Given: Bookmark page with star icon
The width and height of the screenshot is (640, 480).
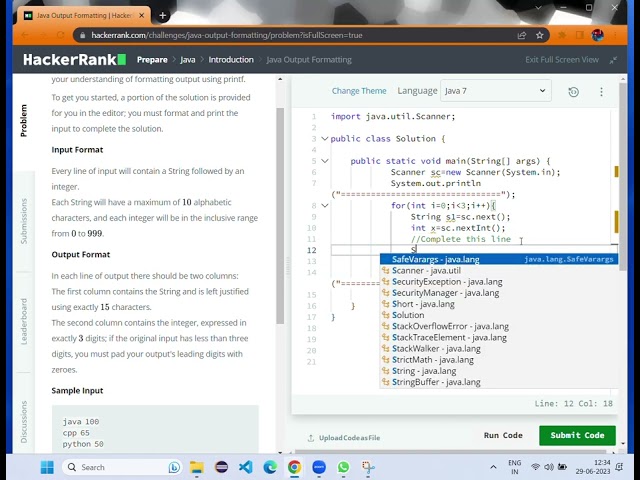Looking at the screenshot, I should point(540,35).
